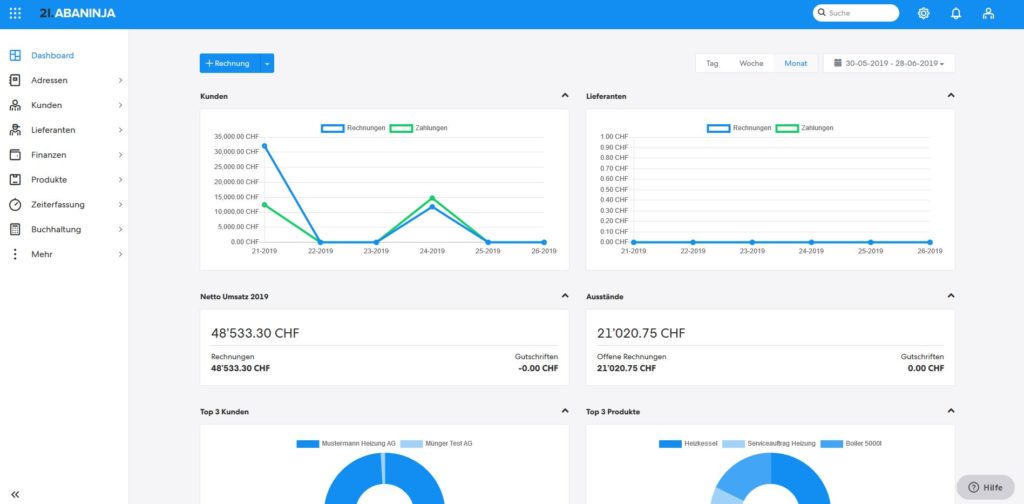Screen dimensions: 1024x504
Task: Collapse the Kunden chart panel
Action: click(x=565, y=95)
